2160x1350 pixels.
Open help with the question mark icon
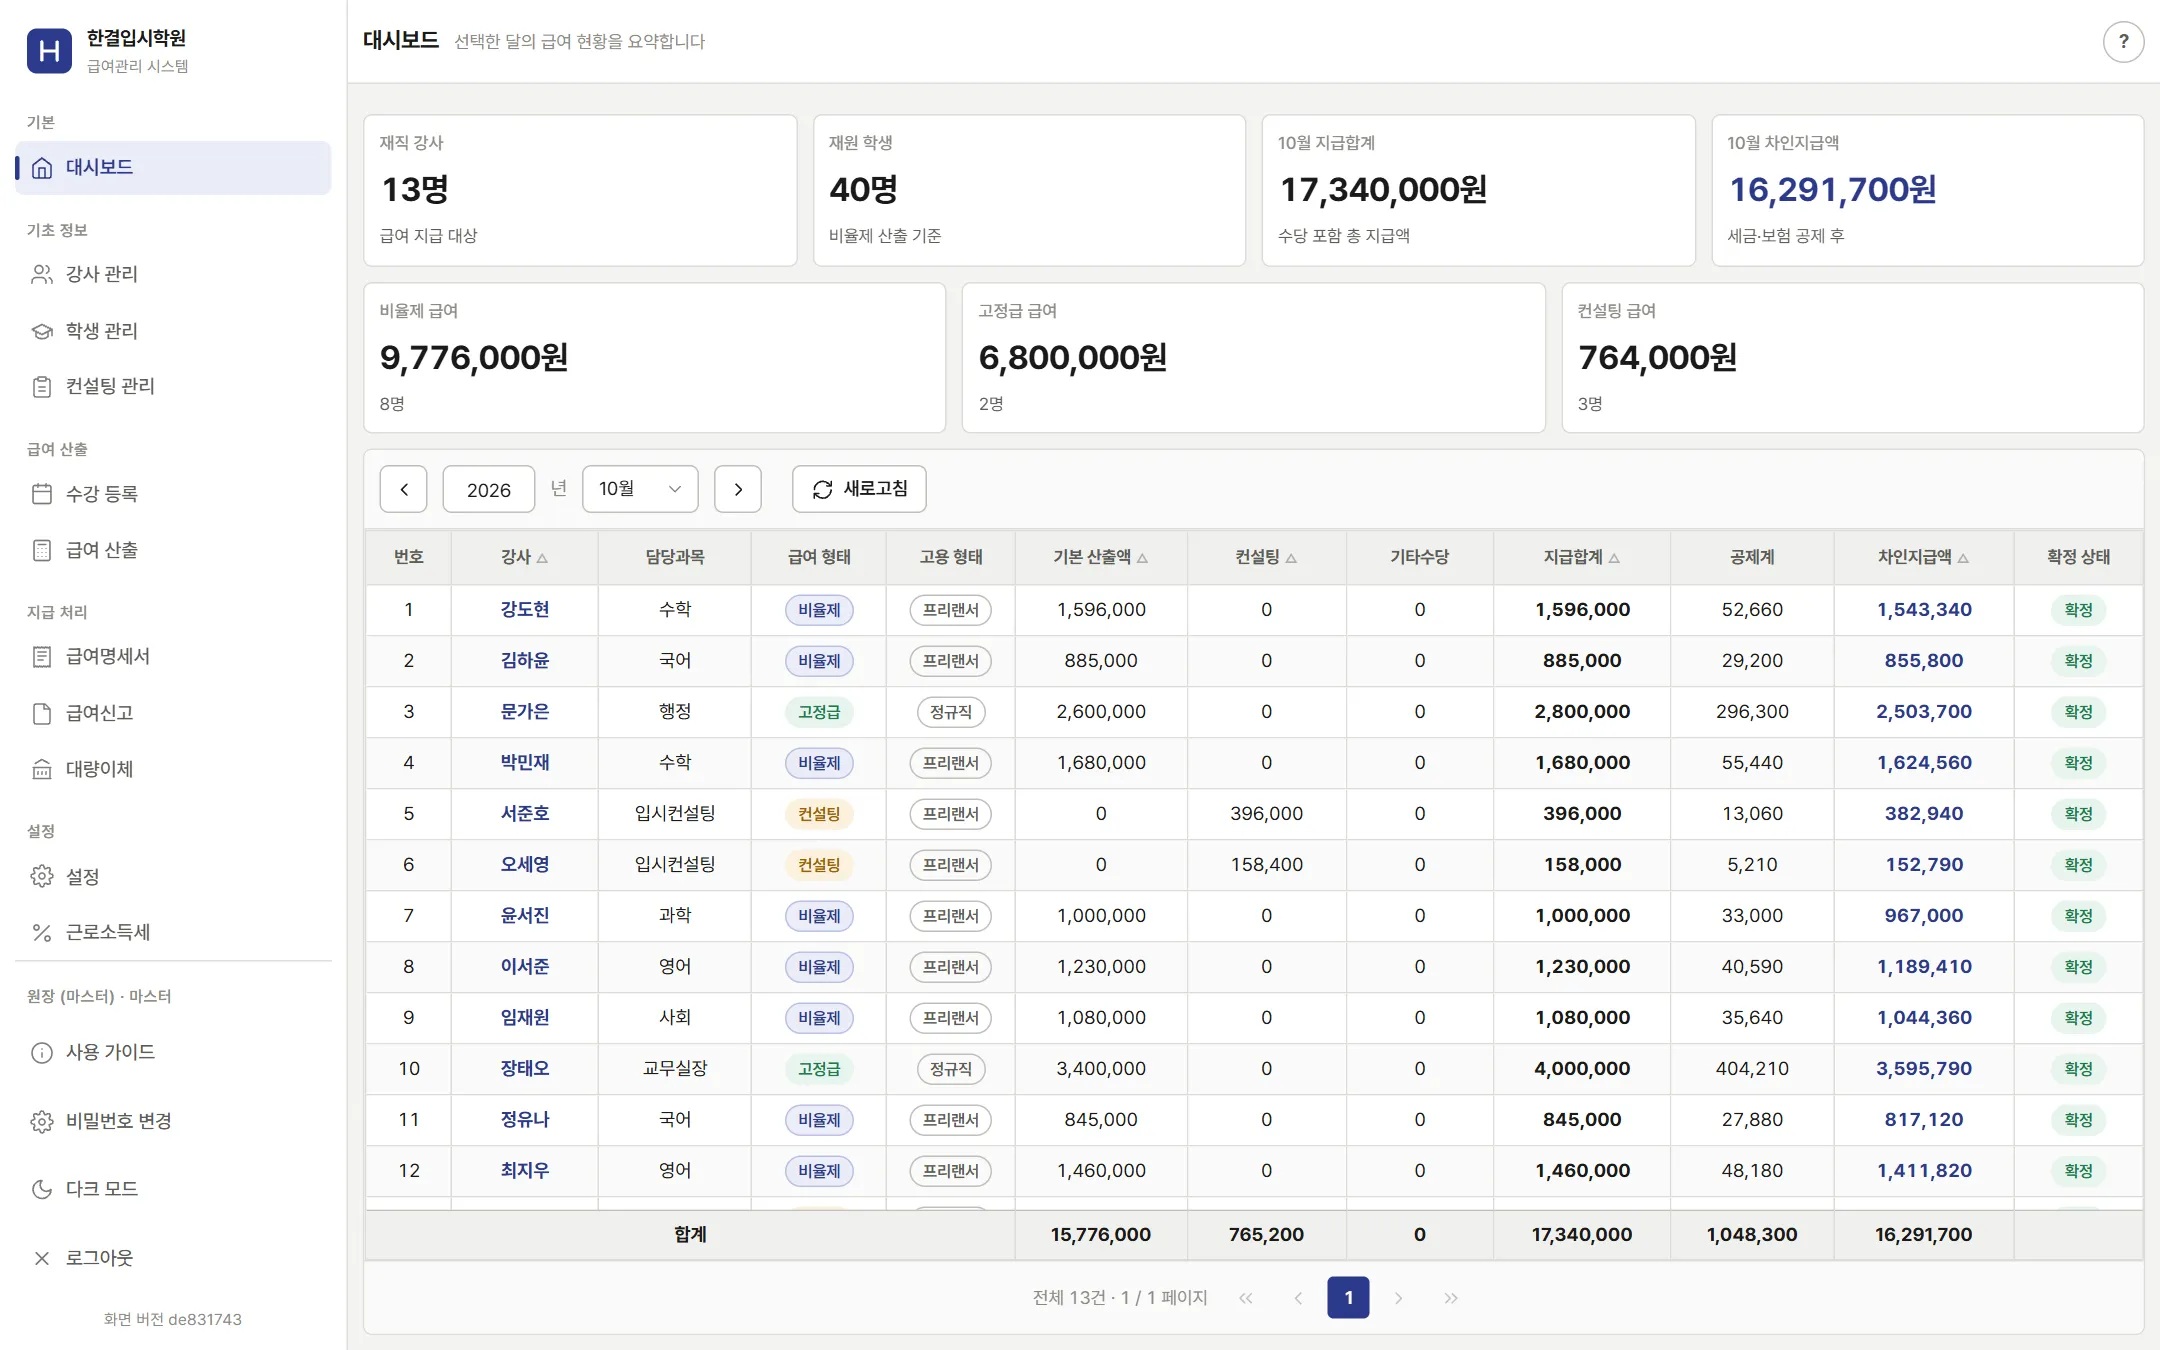(2123, 42)
